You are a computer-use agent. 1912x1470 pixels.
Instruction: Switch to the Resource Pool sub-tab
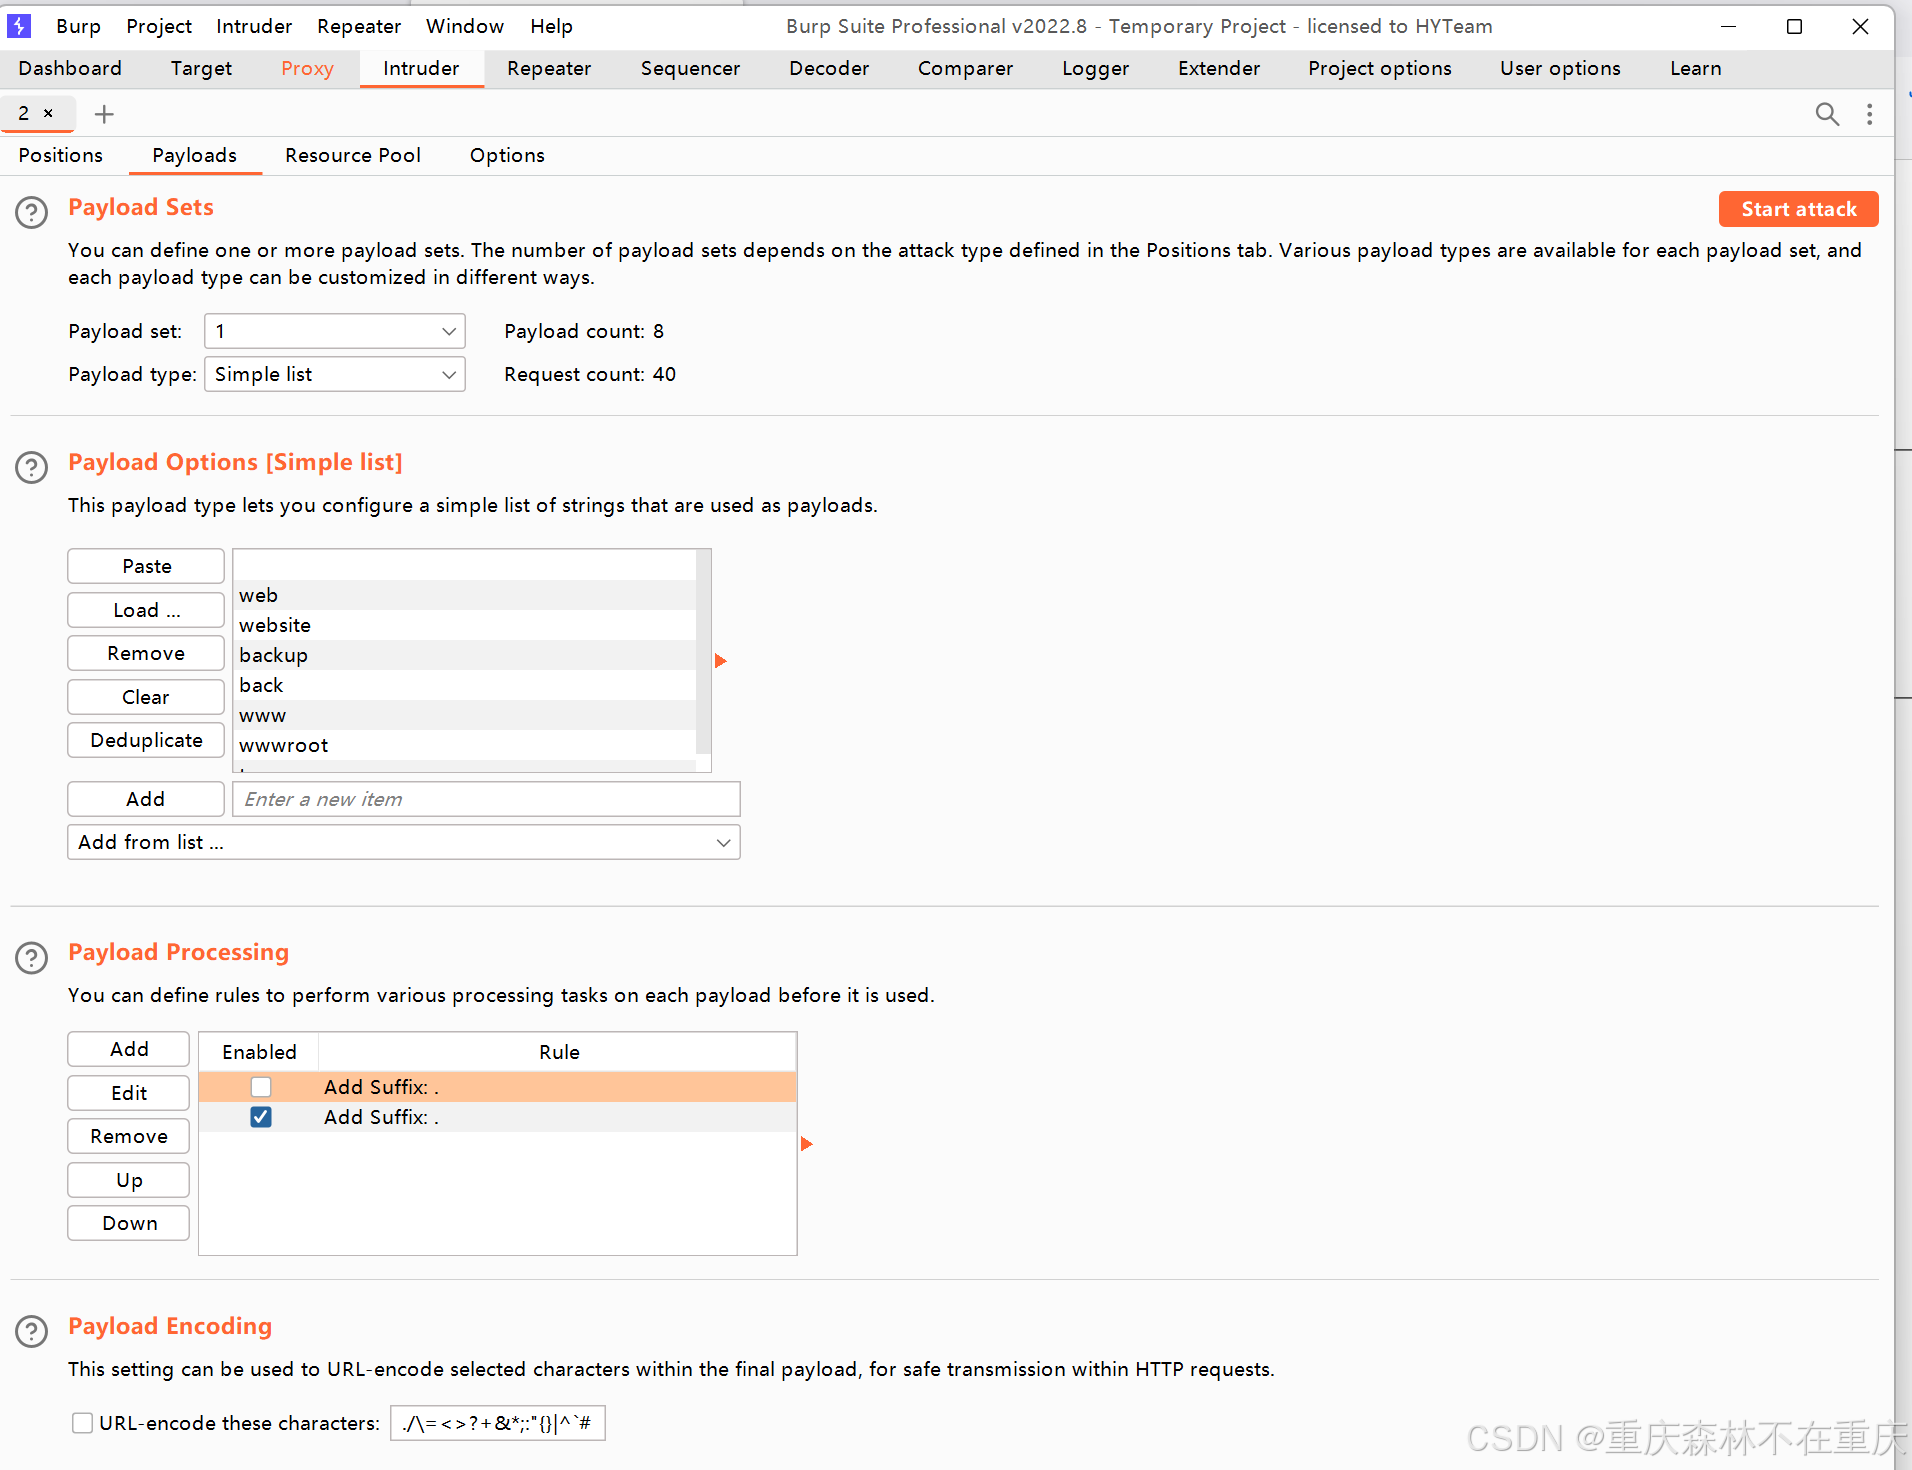coord(353,155)
